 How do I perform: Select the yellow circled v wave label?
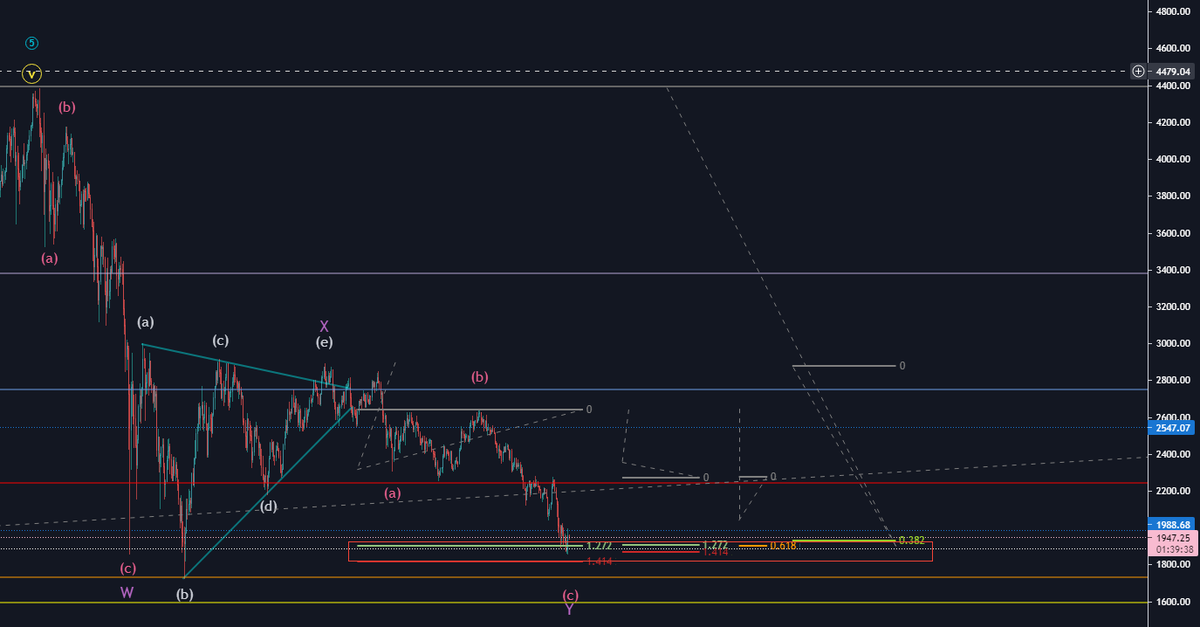coord(32,73)
